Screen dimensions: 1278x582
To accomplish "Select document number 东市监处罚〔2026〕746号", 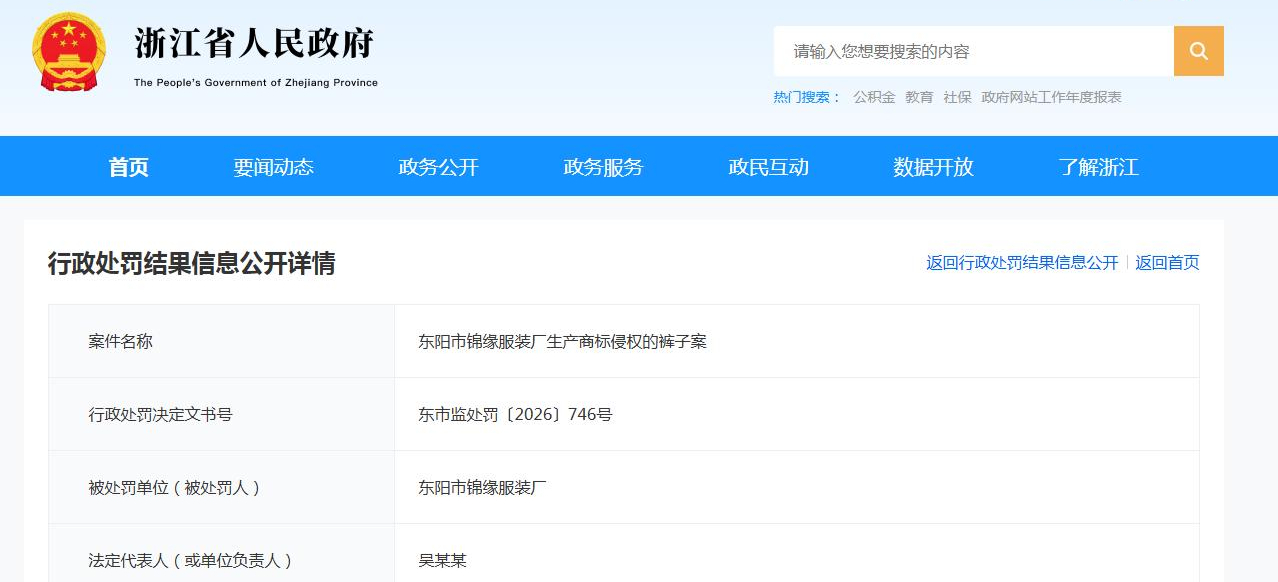I will (516, 415).
